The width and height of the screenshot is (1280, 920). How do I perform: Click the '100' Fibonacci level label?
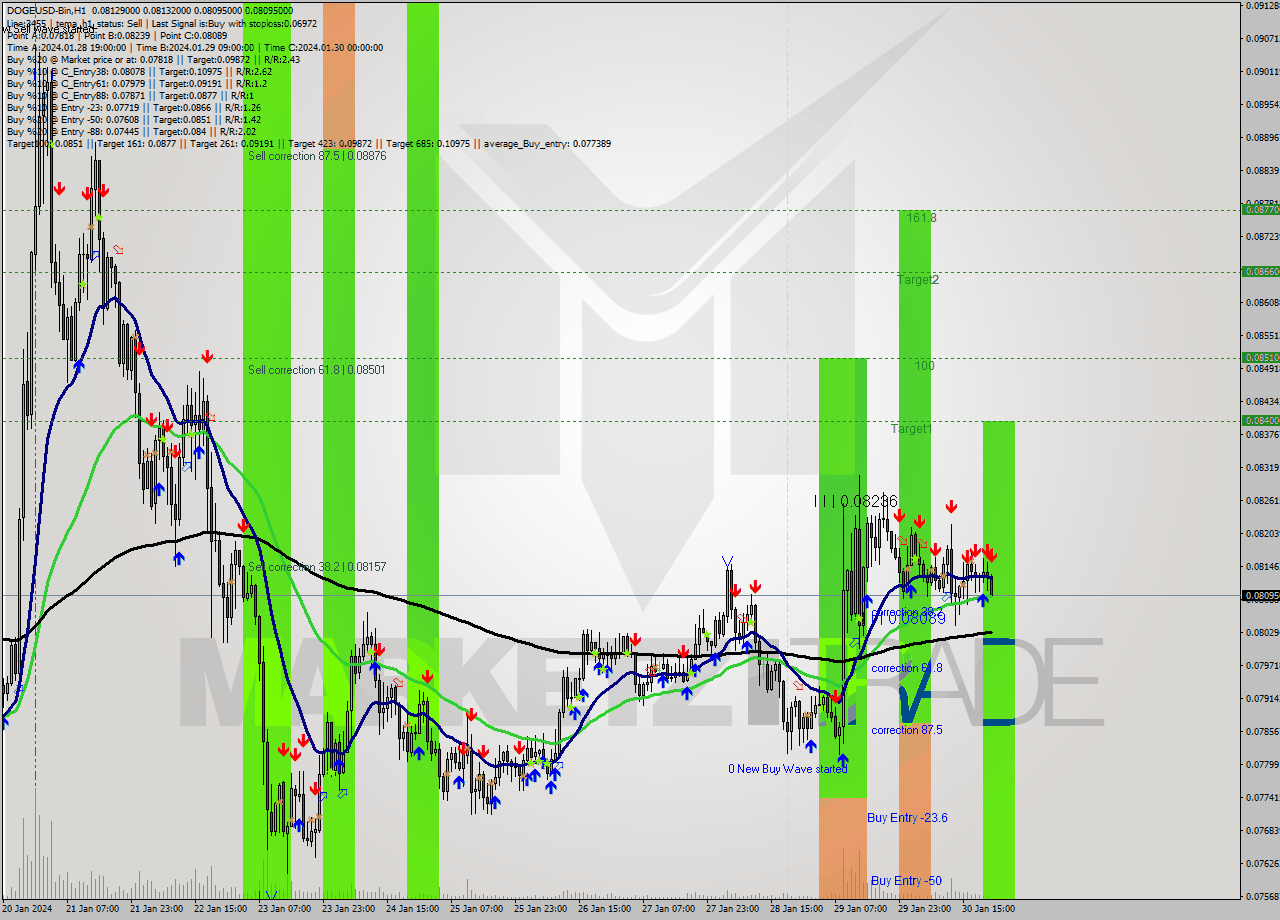tap(924, 366)
